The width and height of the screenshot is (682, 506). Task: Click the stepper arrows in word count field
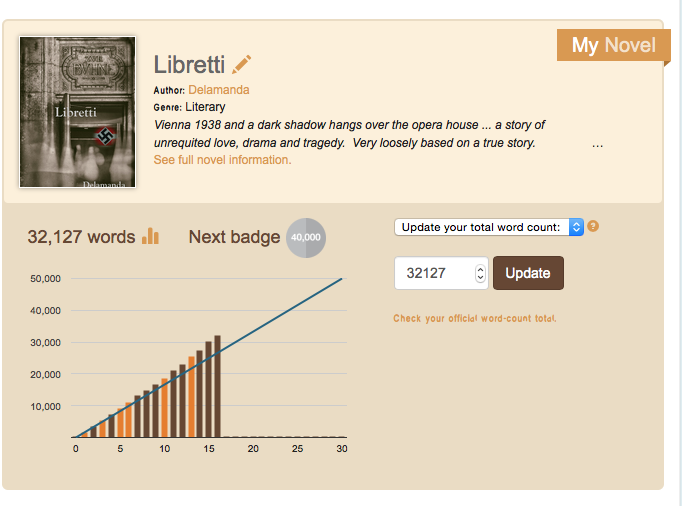480,273
